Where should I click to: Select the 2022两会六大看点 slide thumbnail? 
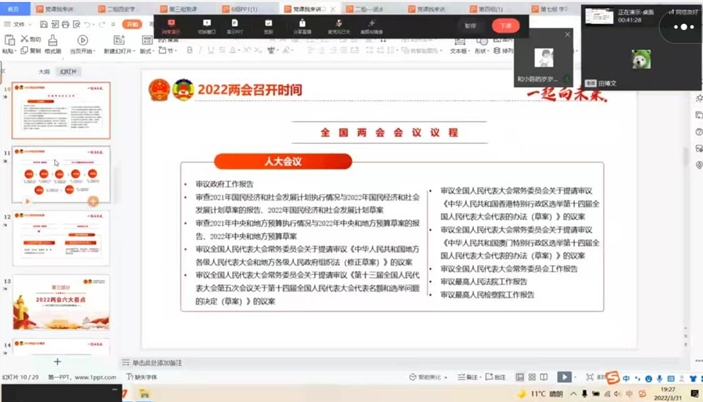[x=61, y=305]
